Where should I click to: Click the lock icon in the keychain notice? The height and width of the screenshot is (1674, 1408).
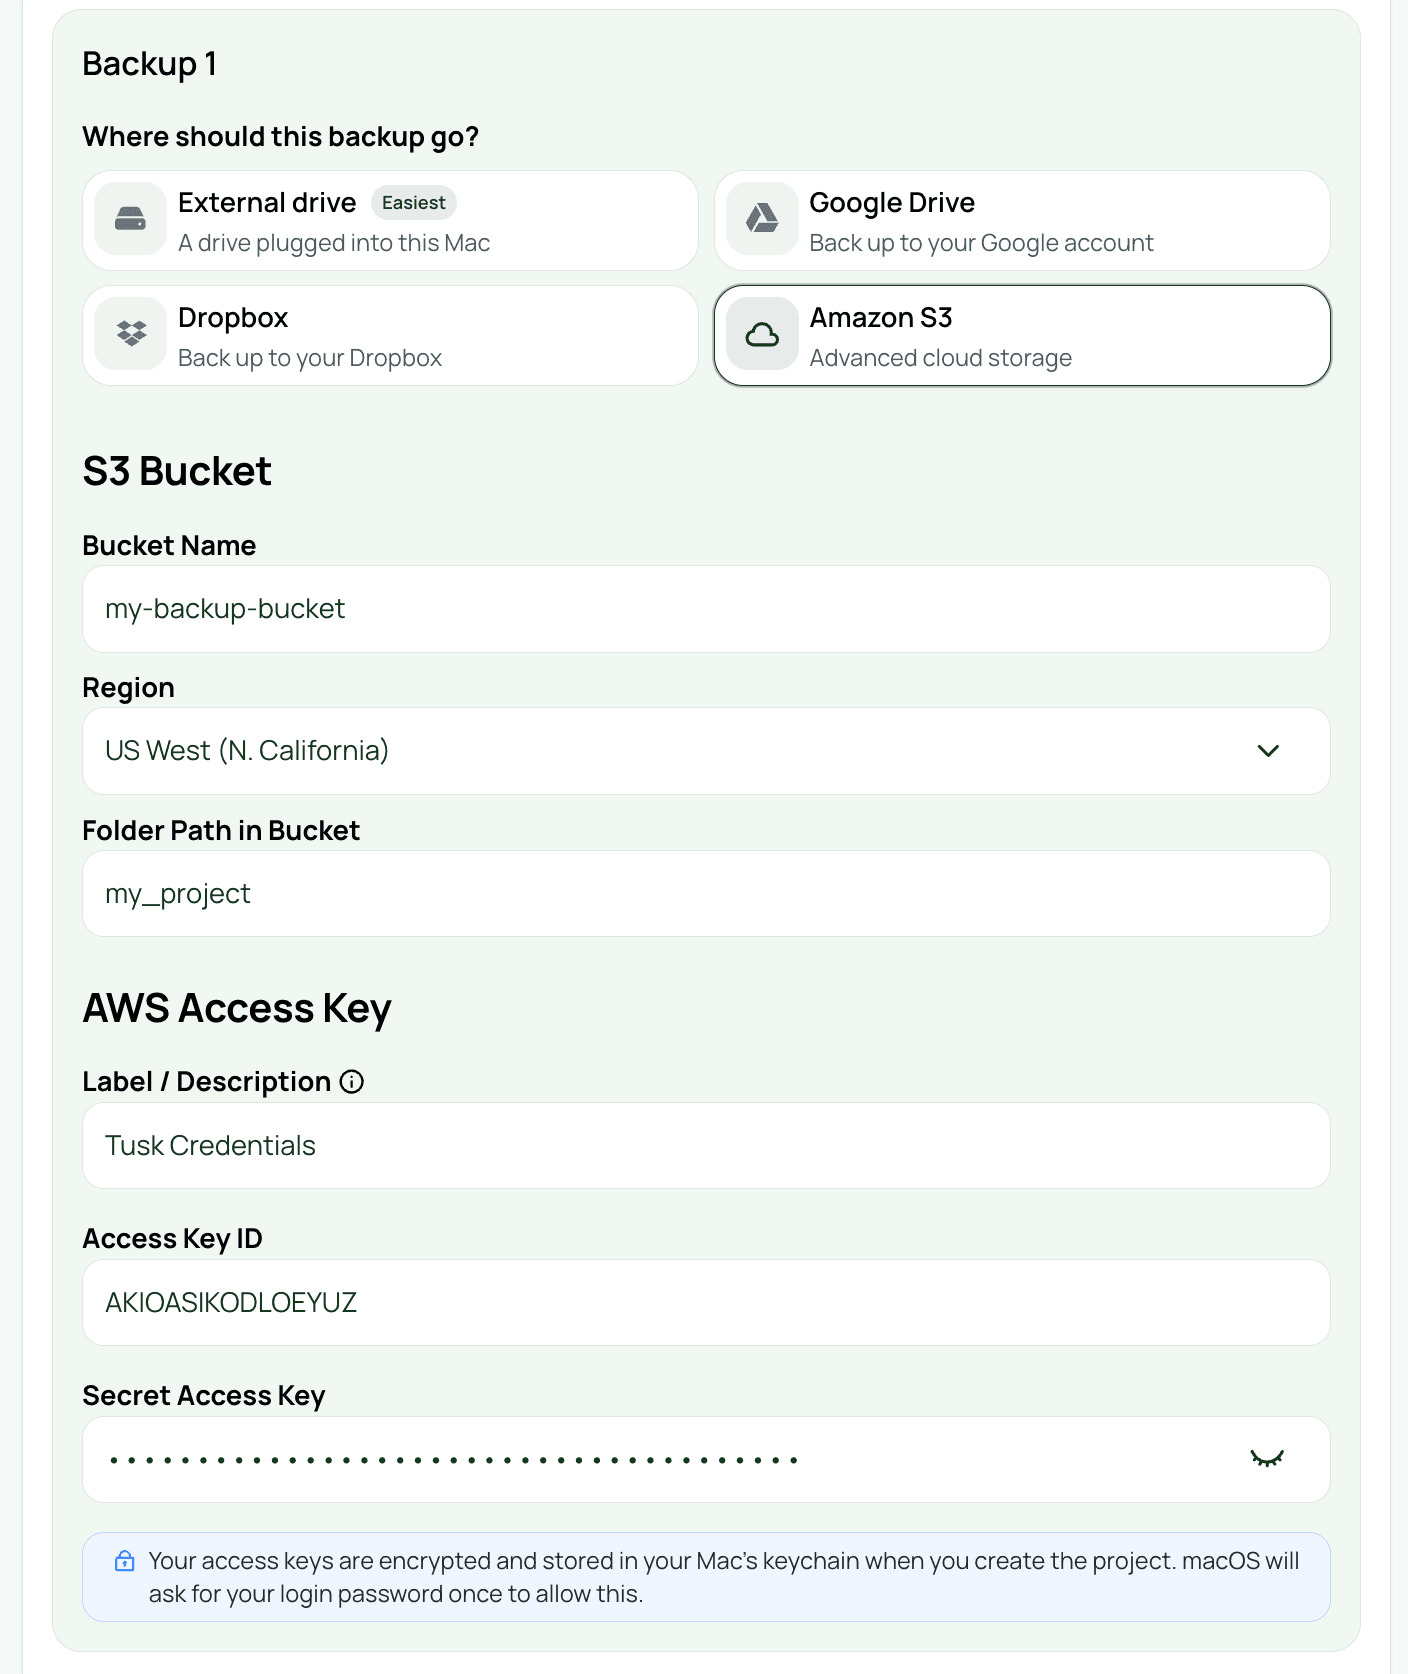click(125, 1561)
